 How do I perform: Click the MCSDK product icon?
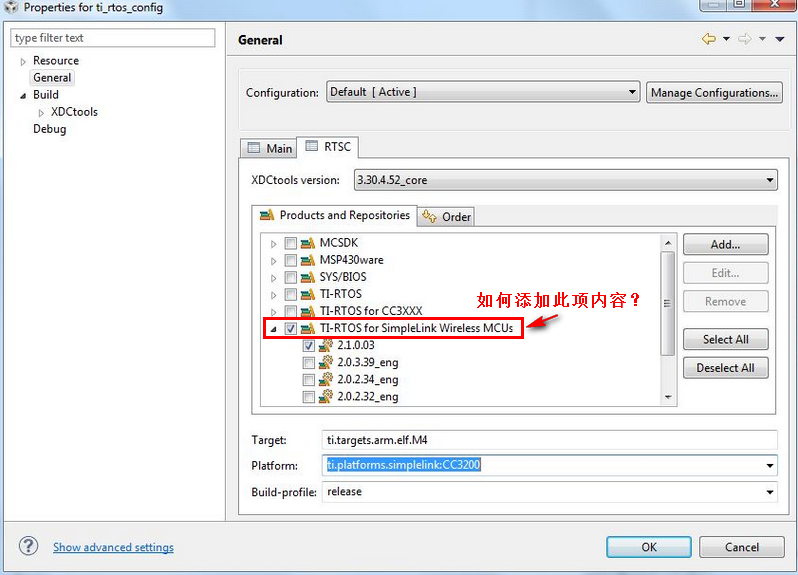coord(307,243)
